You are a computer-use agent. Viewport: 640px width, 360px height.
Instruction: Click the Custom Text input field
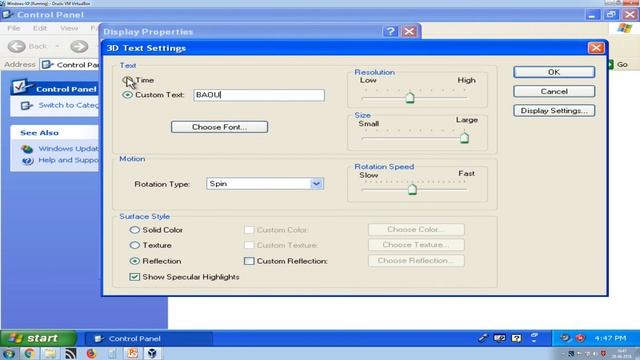pyautogui.click(x=259, y=95)
